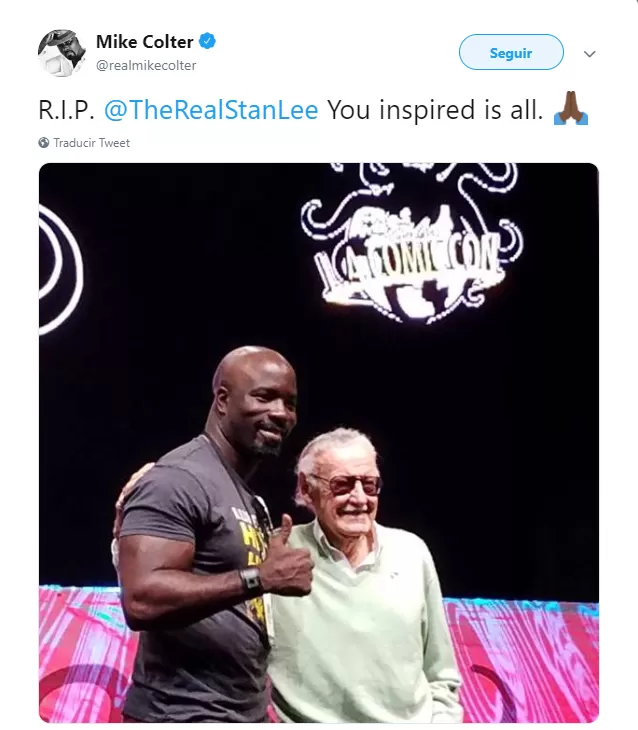Open the @TheRealStanLee mention link
The height and width of the screenshot is (730, 638).
tap(211, 110)
